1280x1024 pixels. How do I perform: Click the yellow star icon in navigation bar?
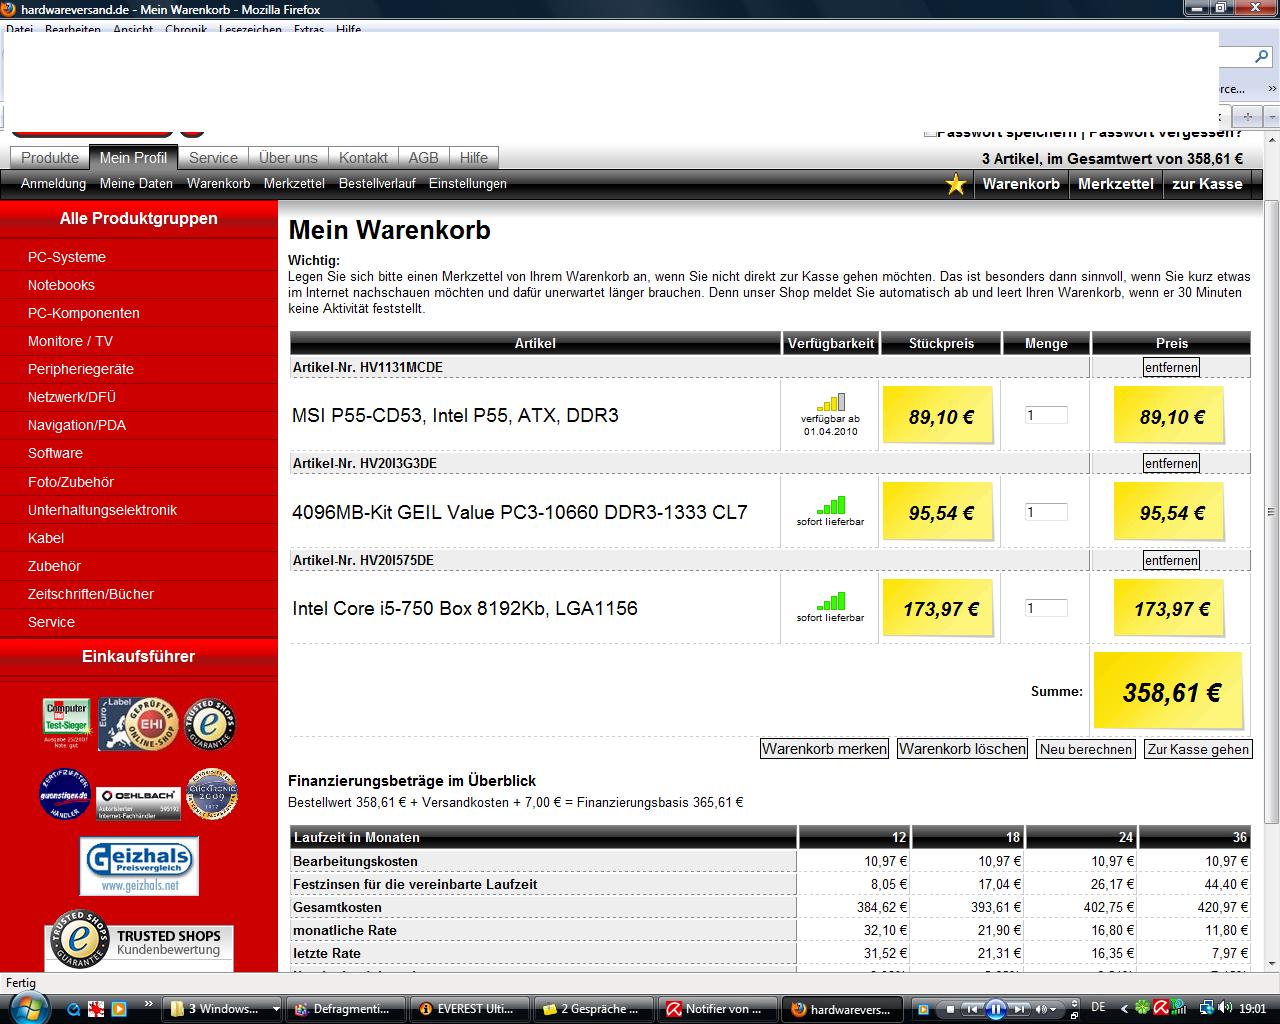point(956,184)
